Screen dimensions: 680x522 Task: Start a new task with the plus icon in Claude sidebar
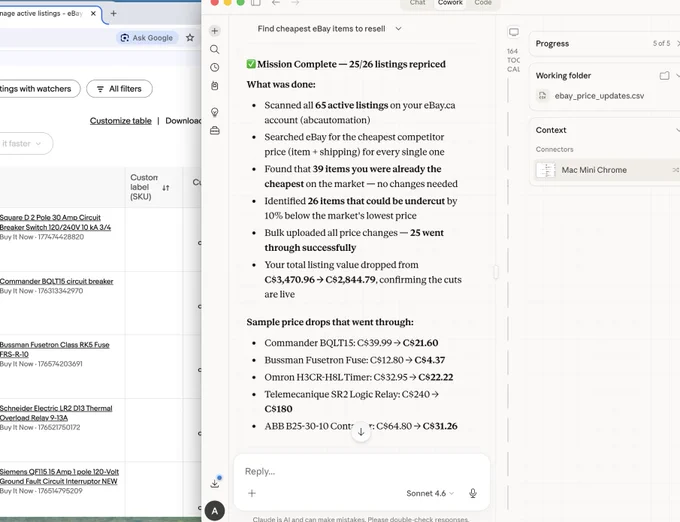point(214,31)
